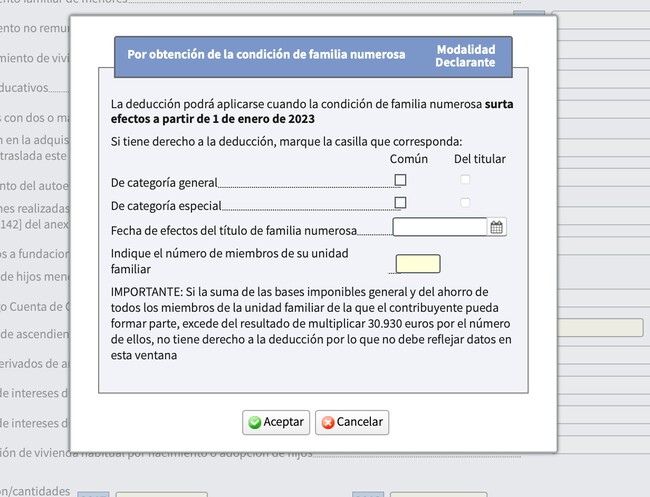Click the 'Común' column heading
Screen dimensions: 650x497
coord(408,159)
